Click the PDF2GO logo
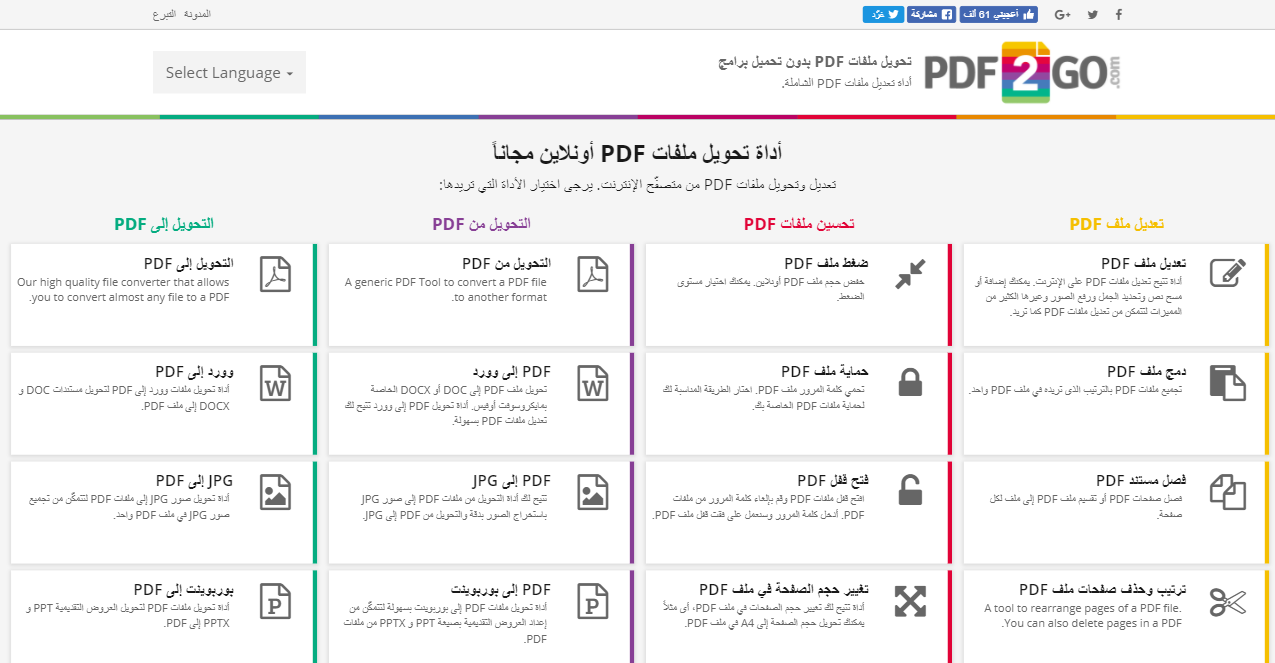 click(x=1021, y=72)
